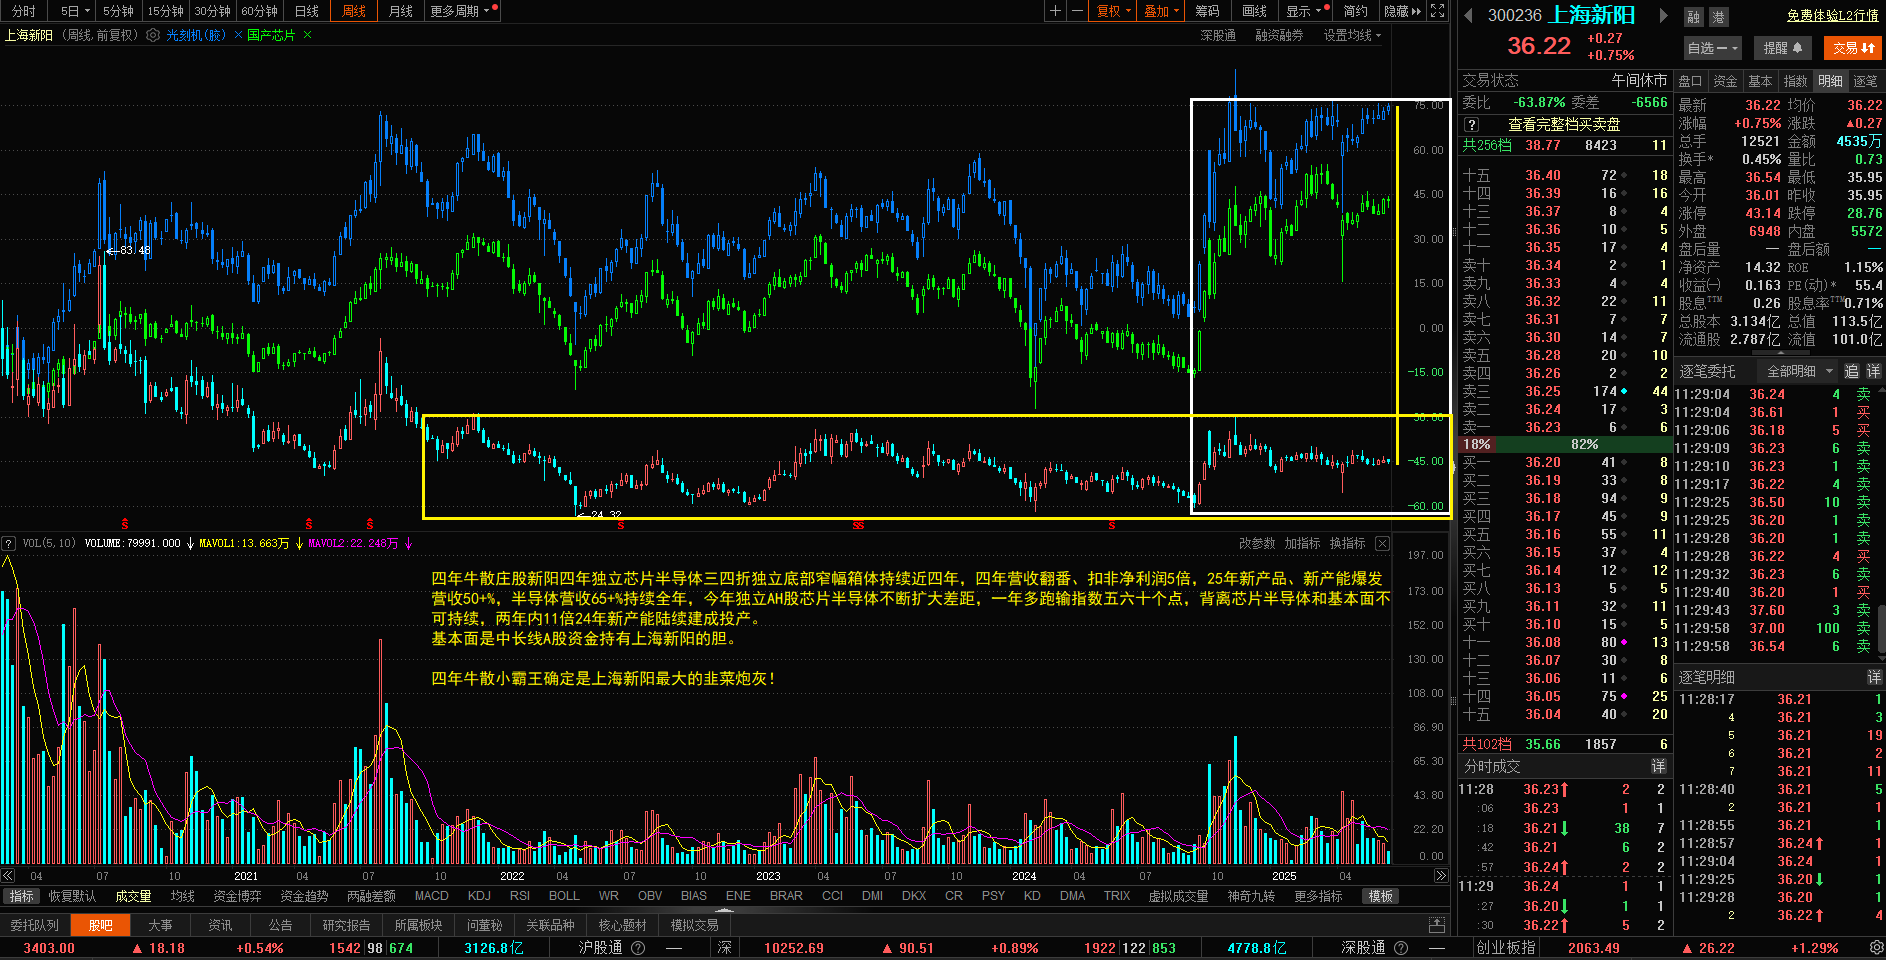This screenshot has width=1886, height=960.
Task: Close the volume indicator panel
Action: pyautogui.click(x=1382, y=543)
